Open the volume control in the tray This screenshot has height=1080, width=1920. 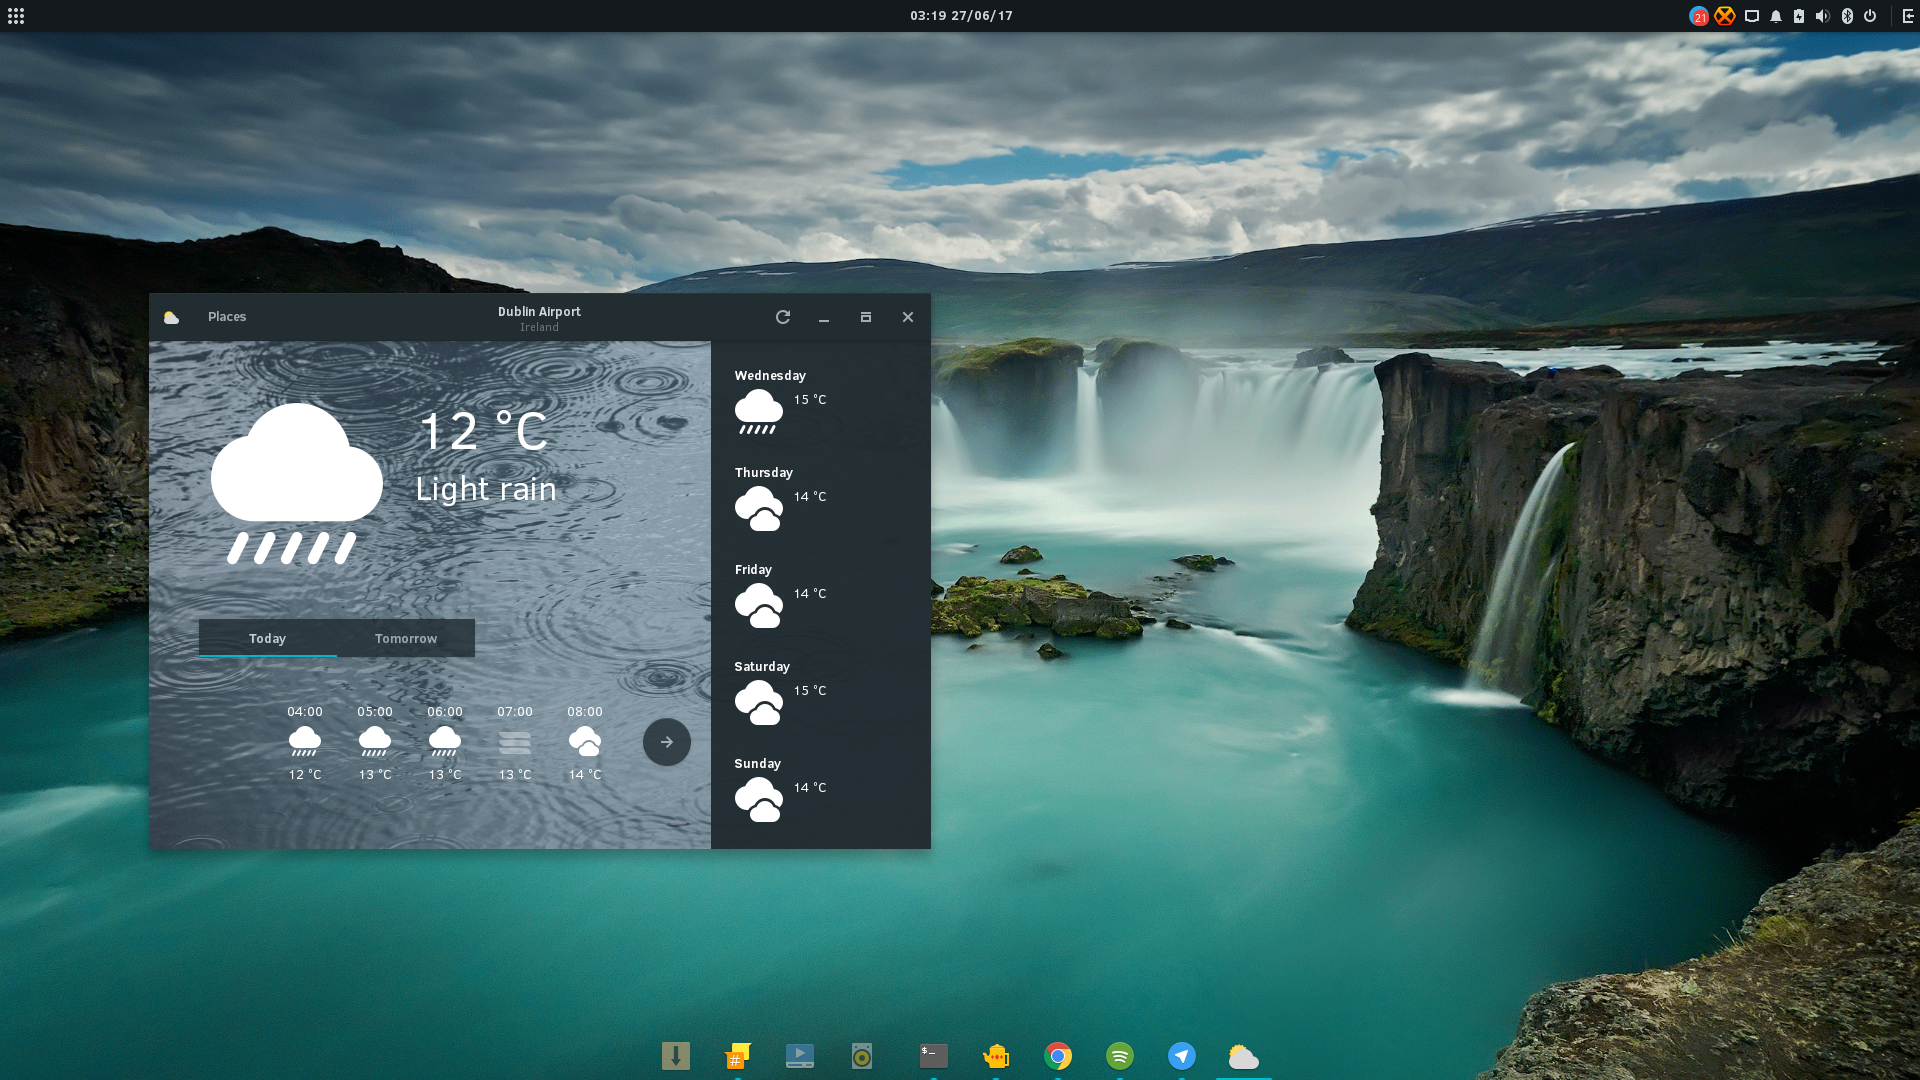(x=1822, y=16)
